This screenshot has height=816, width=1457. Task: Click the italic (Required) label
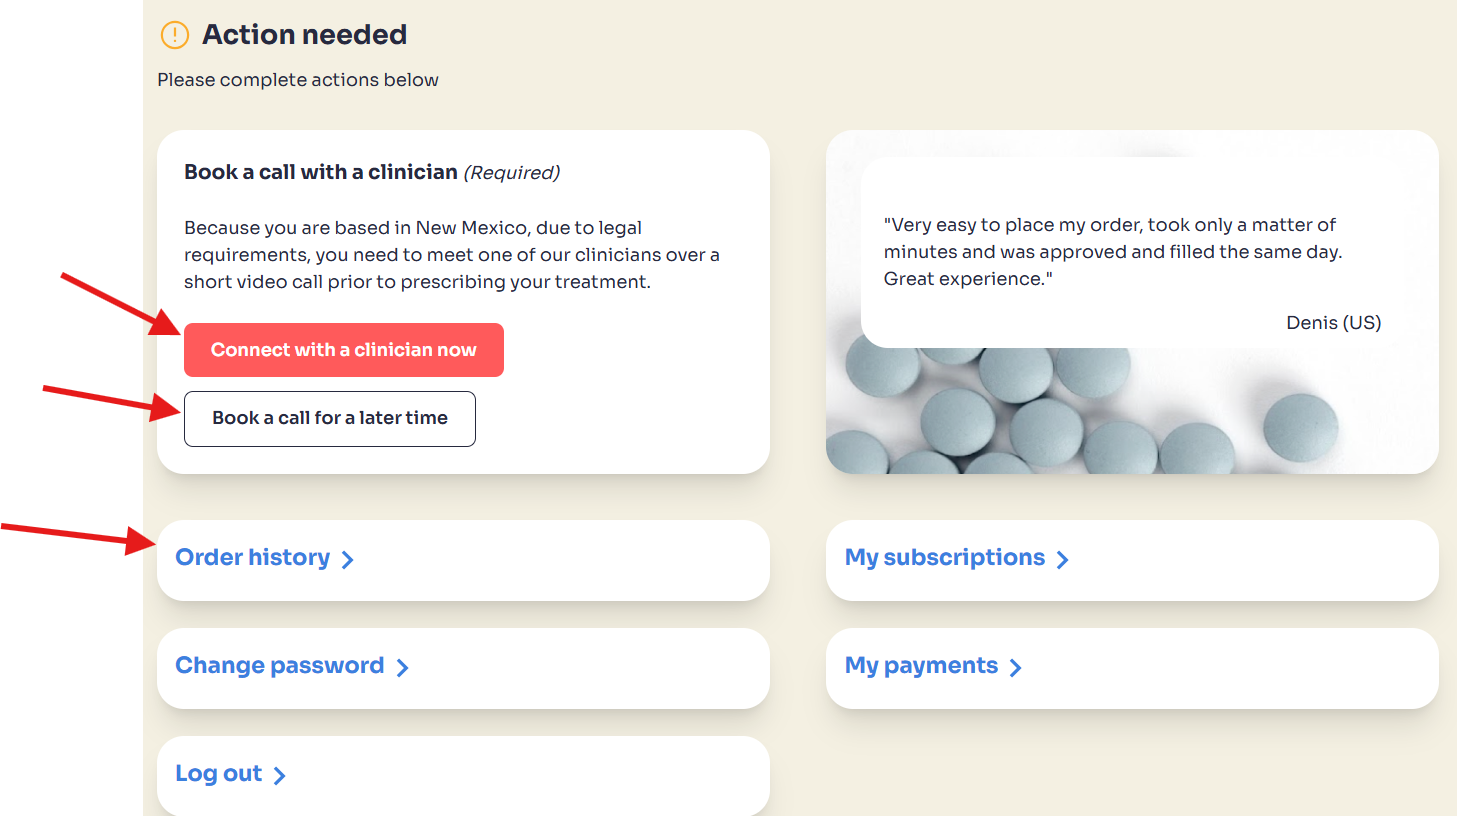pyautogui.click(x=512, y=173)
